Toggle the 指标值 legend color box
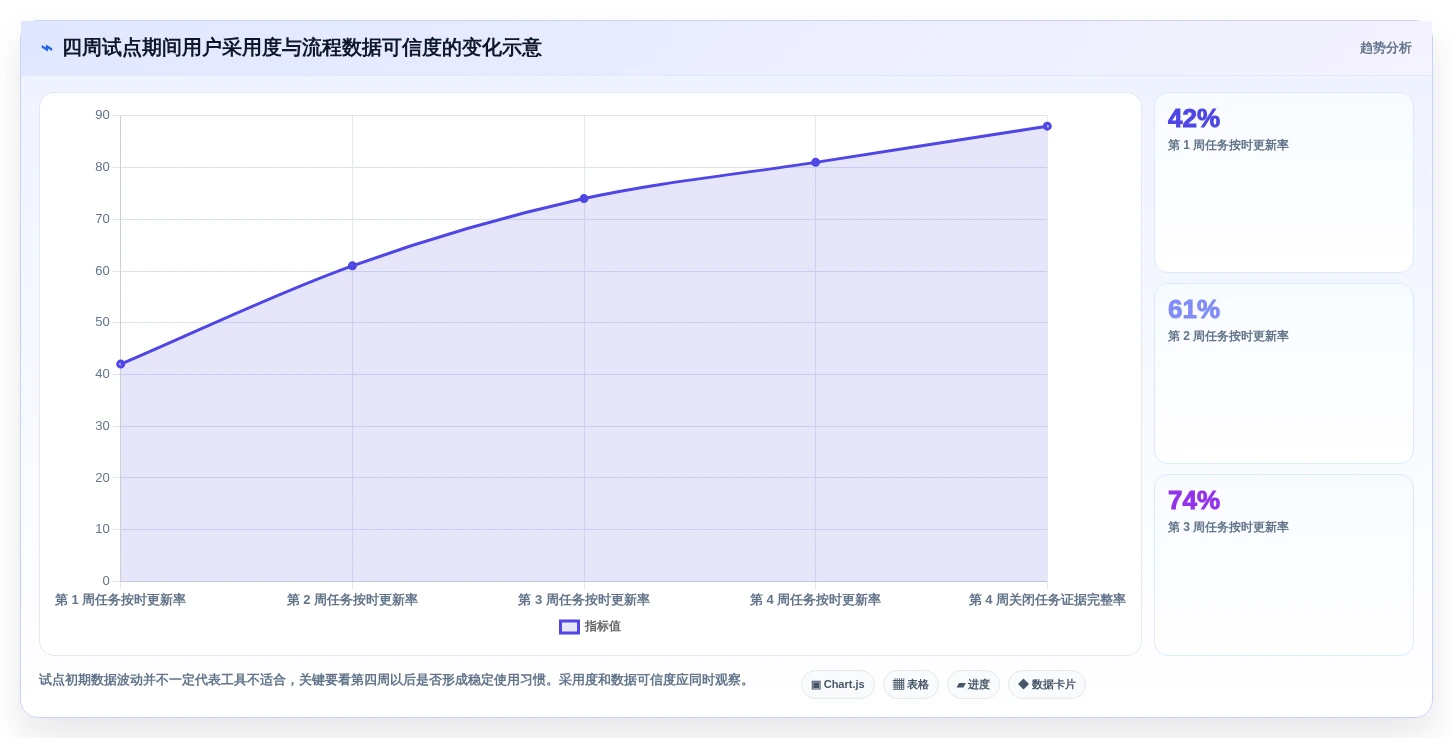 click(569, 627)
